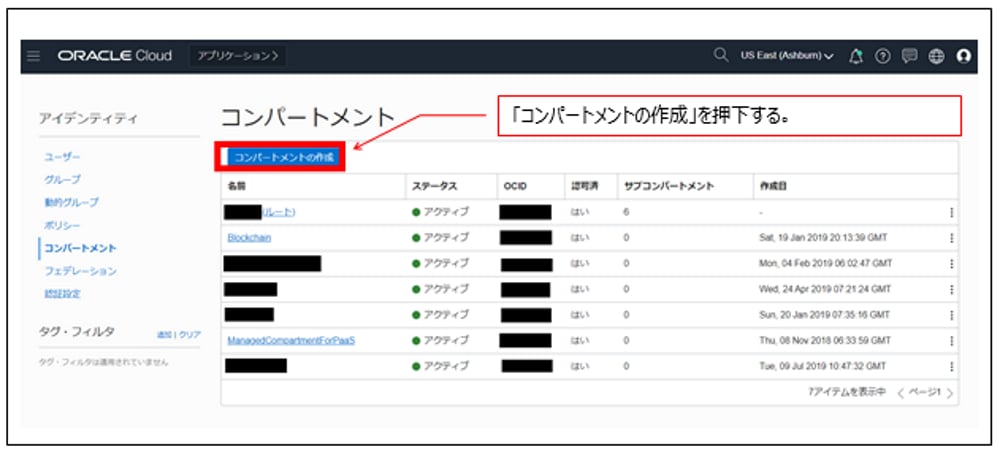
Task: Click the ManagedCompartmentForPaaS link
Action: coord(291,340)
